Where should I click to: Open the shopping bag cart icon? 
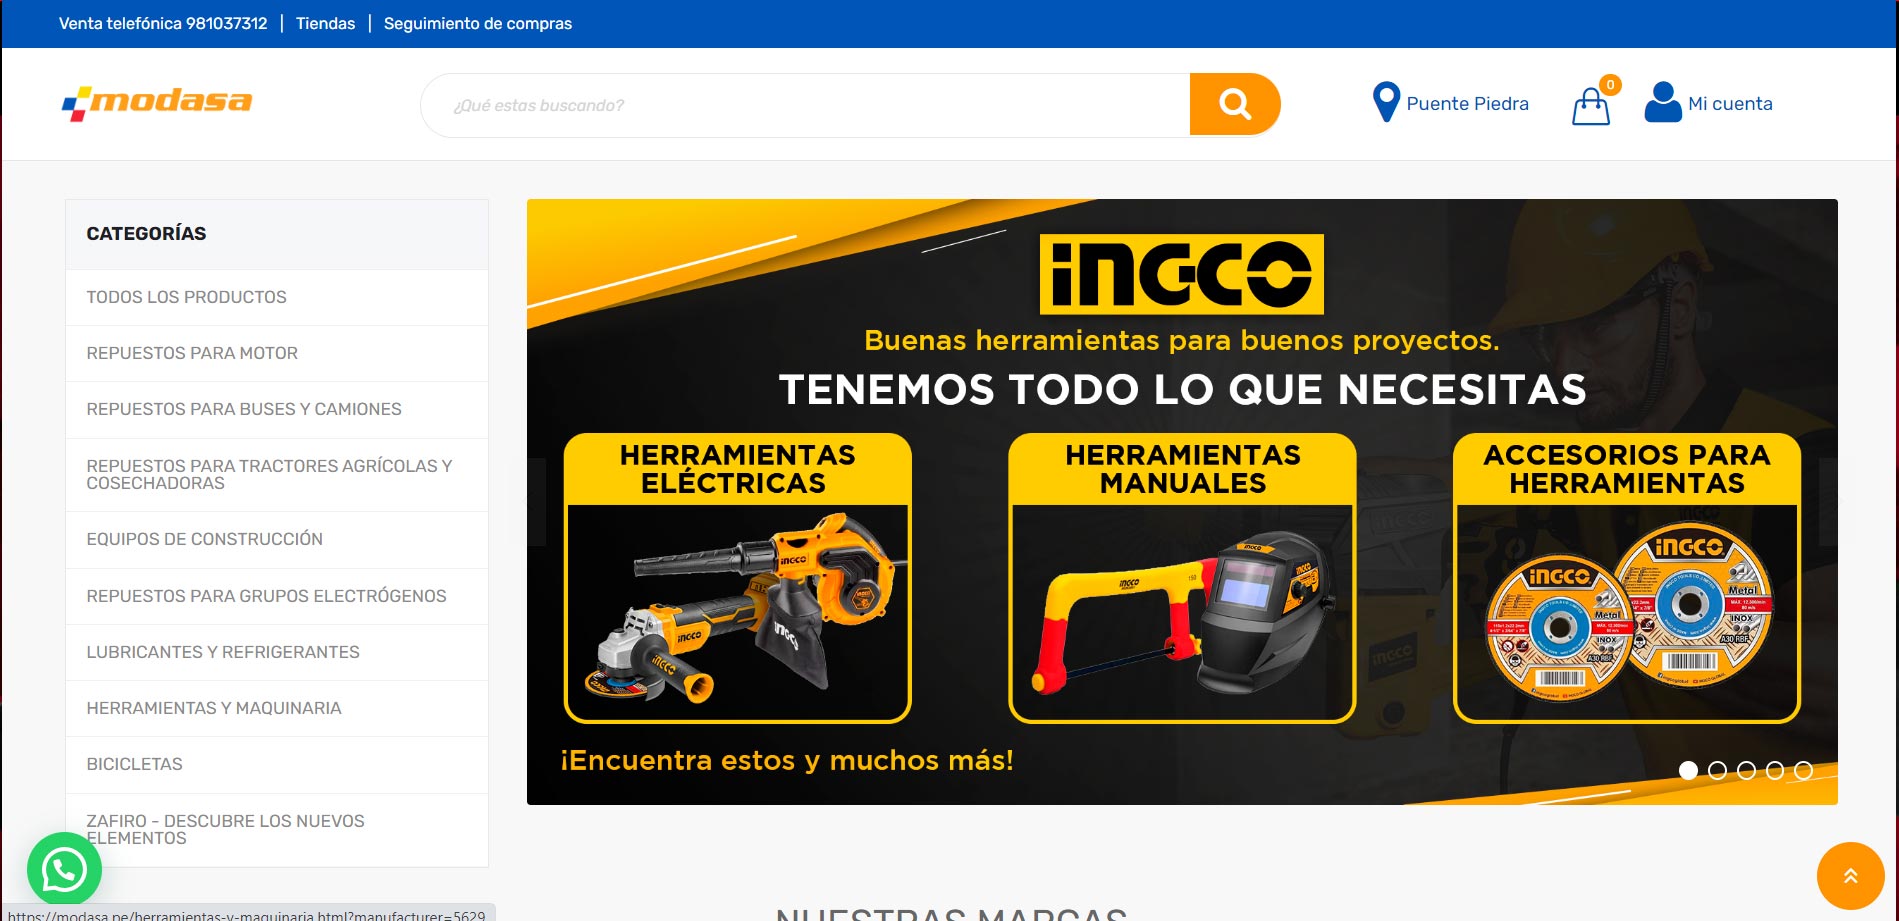point(1590,106)
